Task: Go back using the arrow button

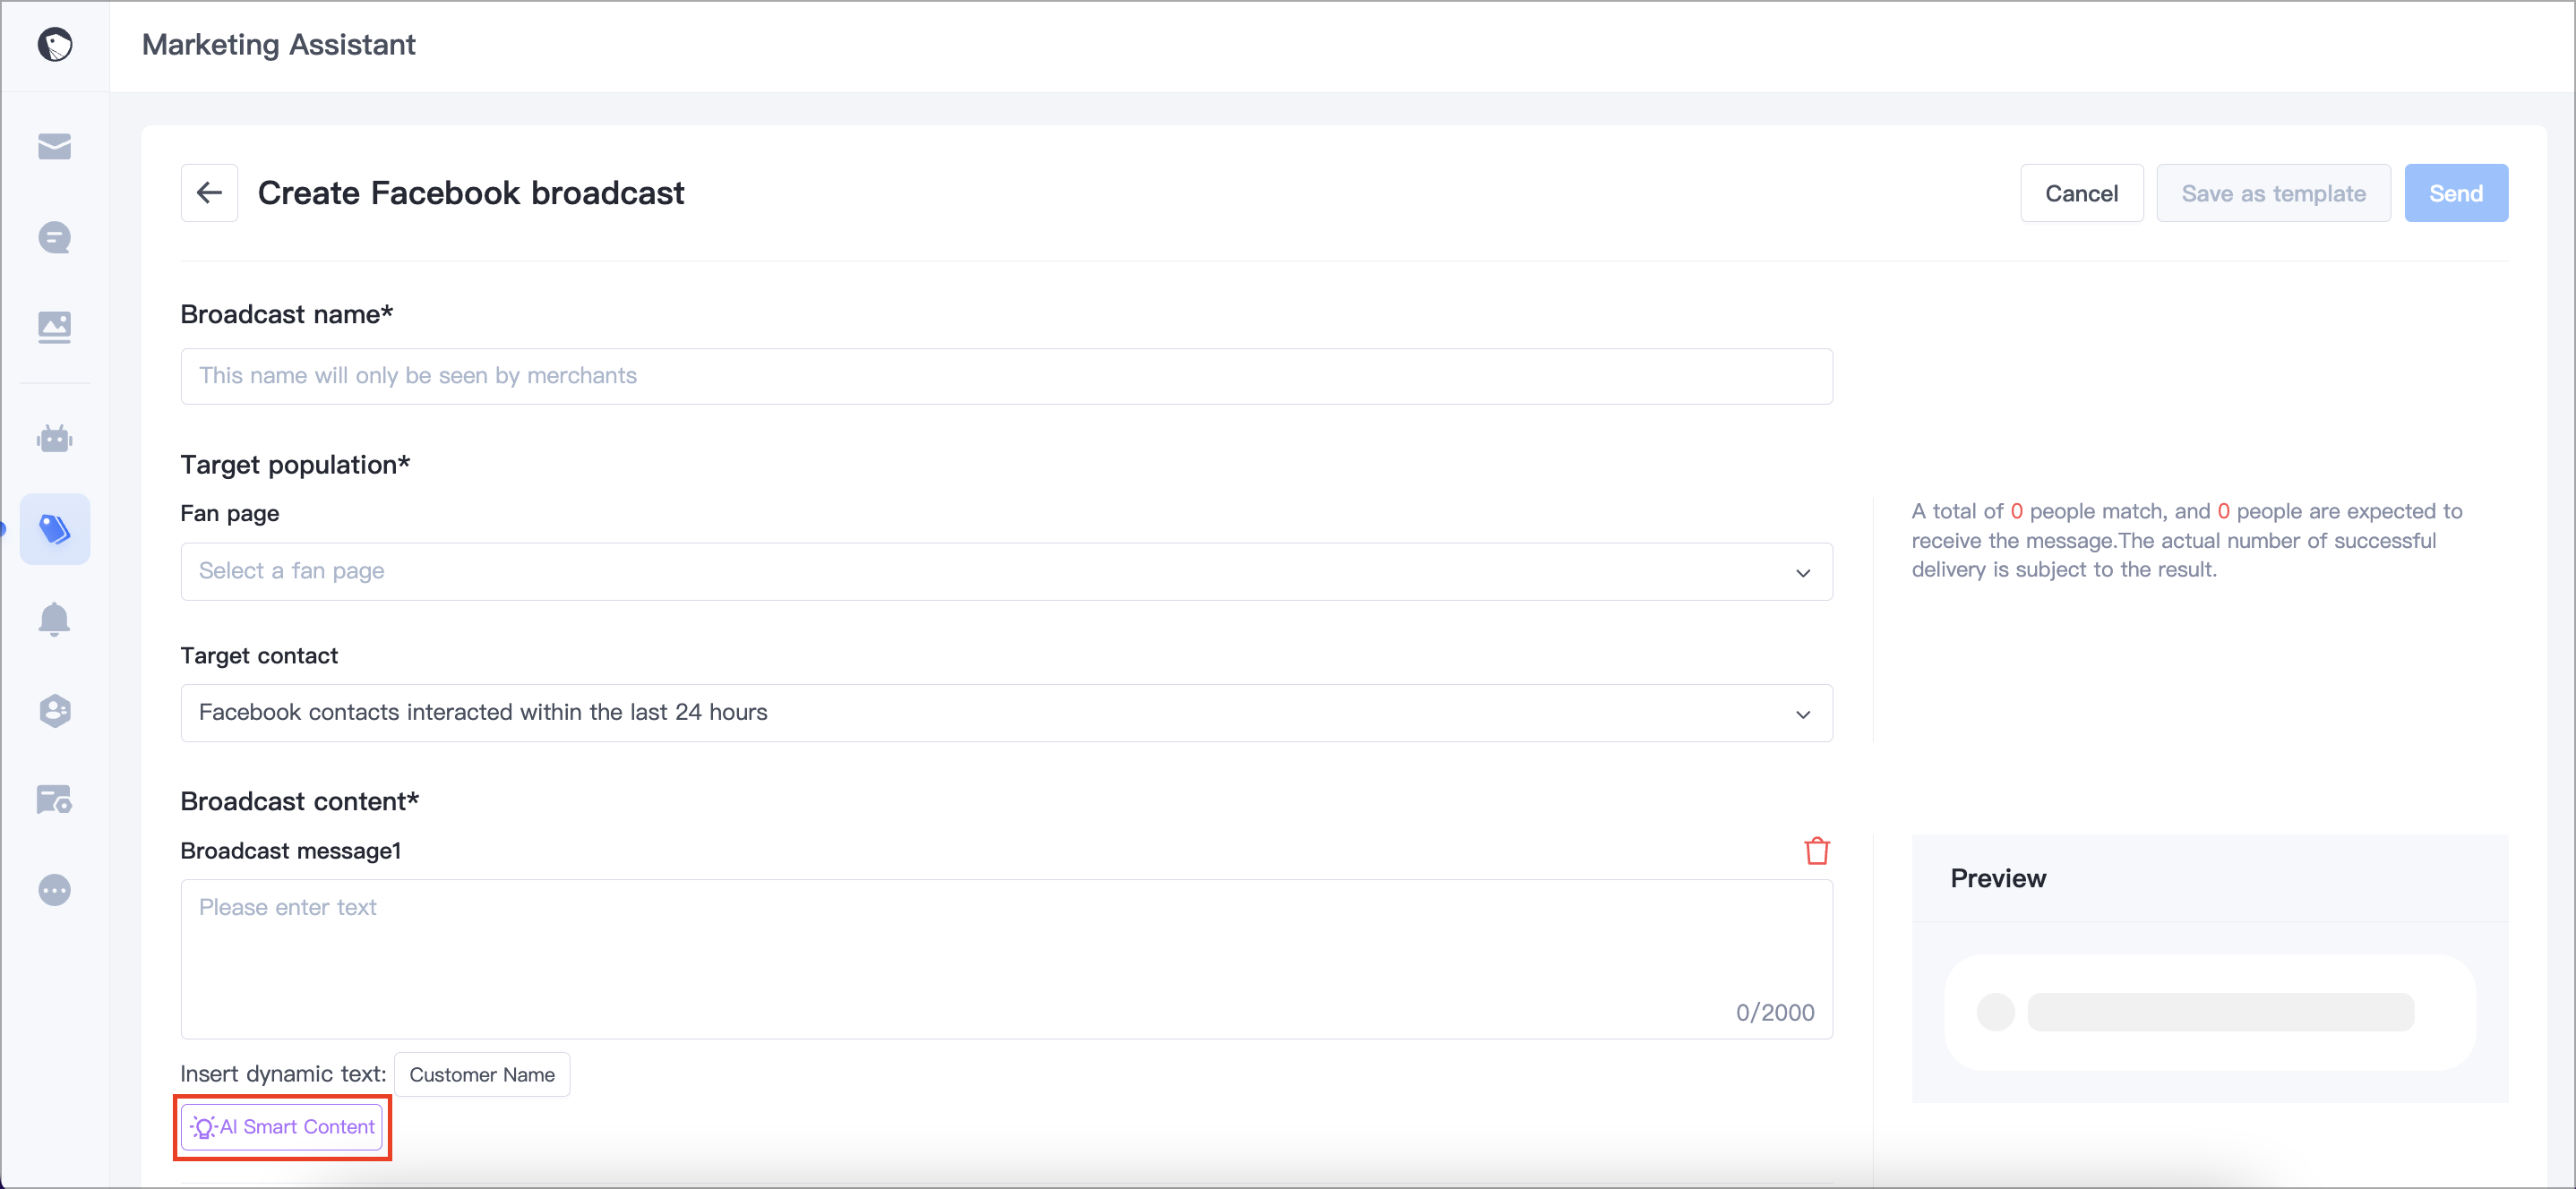Action: pos(209,193)
